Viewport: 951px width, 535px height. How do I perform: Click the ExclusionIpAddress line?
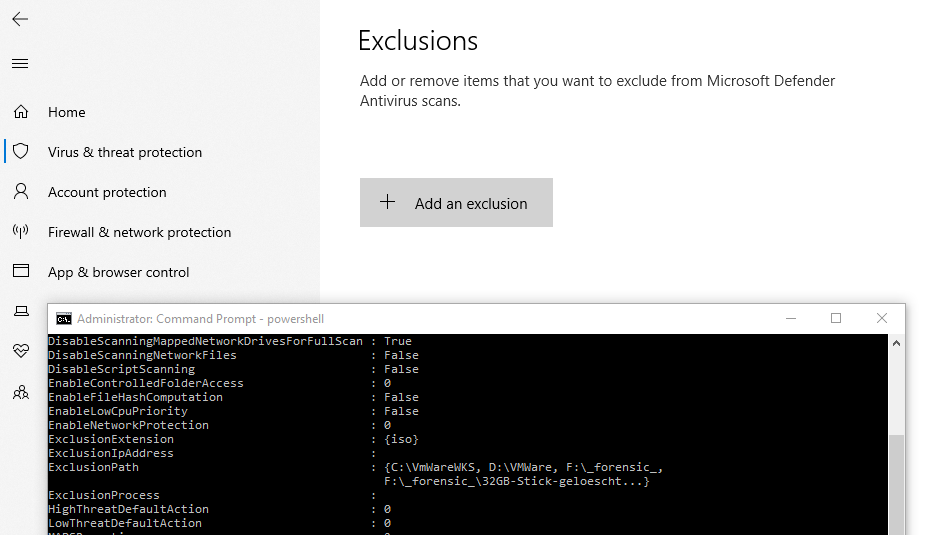pyautogui.click(x=212, y=453)
